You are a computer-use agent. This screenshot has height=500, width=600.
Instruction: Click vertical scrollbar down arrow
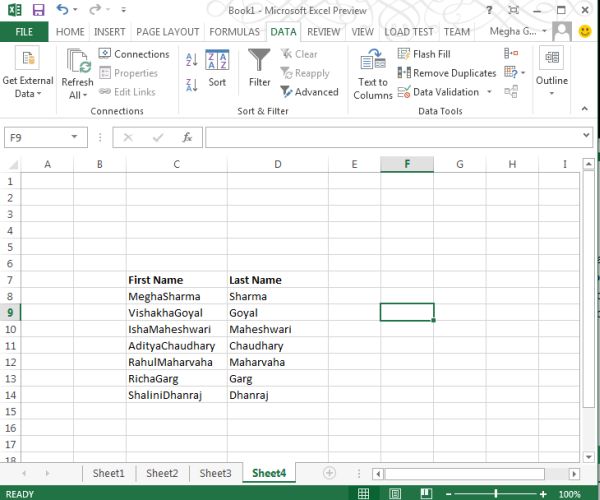[588, 456]
